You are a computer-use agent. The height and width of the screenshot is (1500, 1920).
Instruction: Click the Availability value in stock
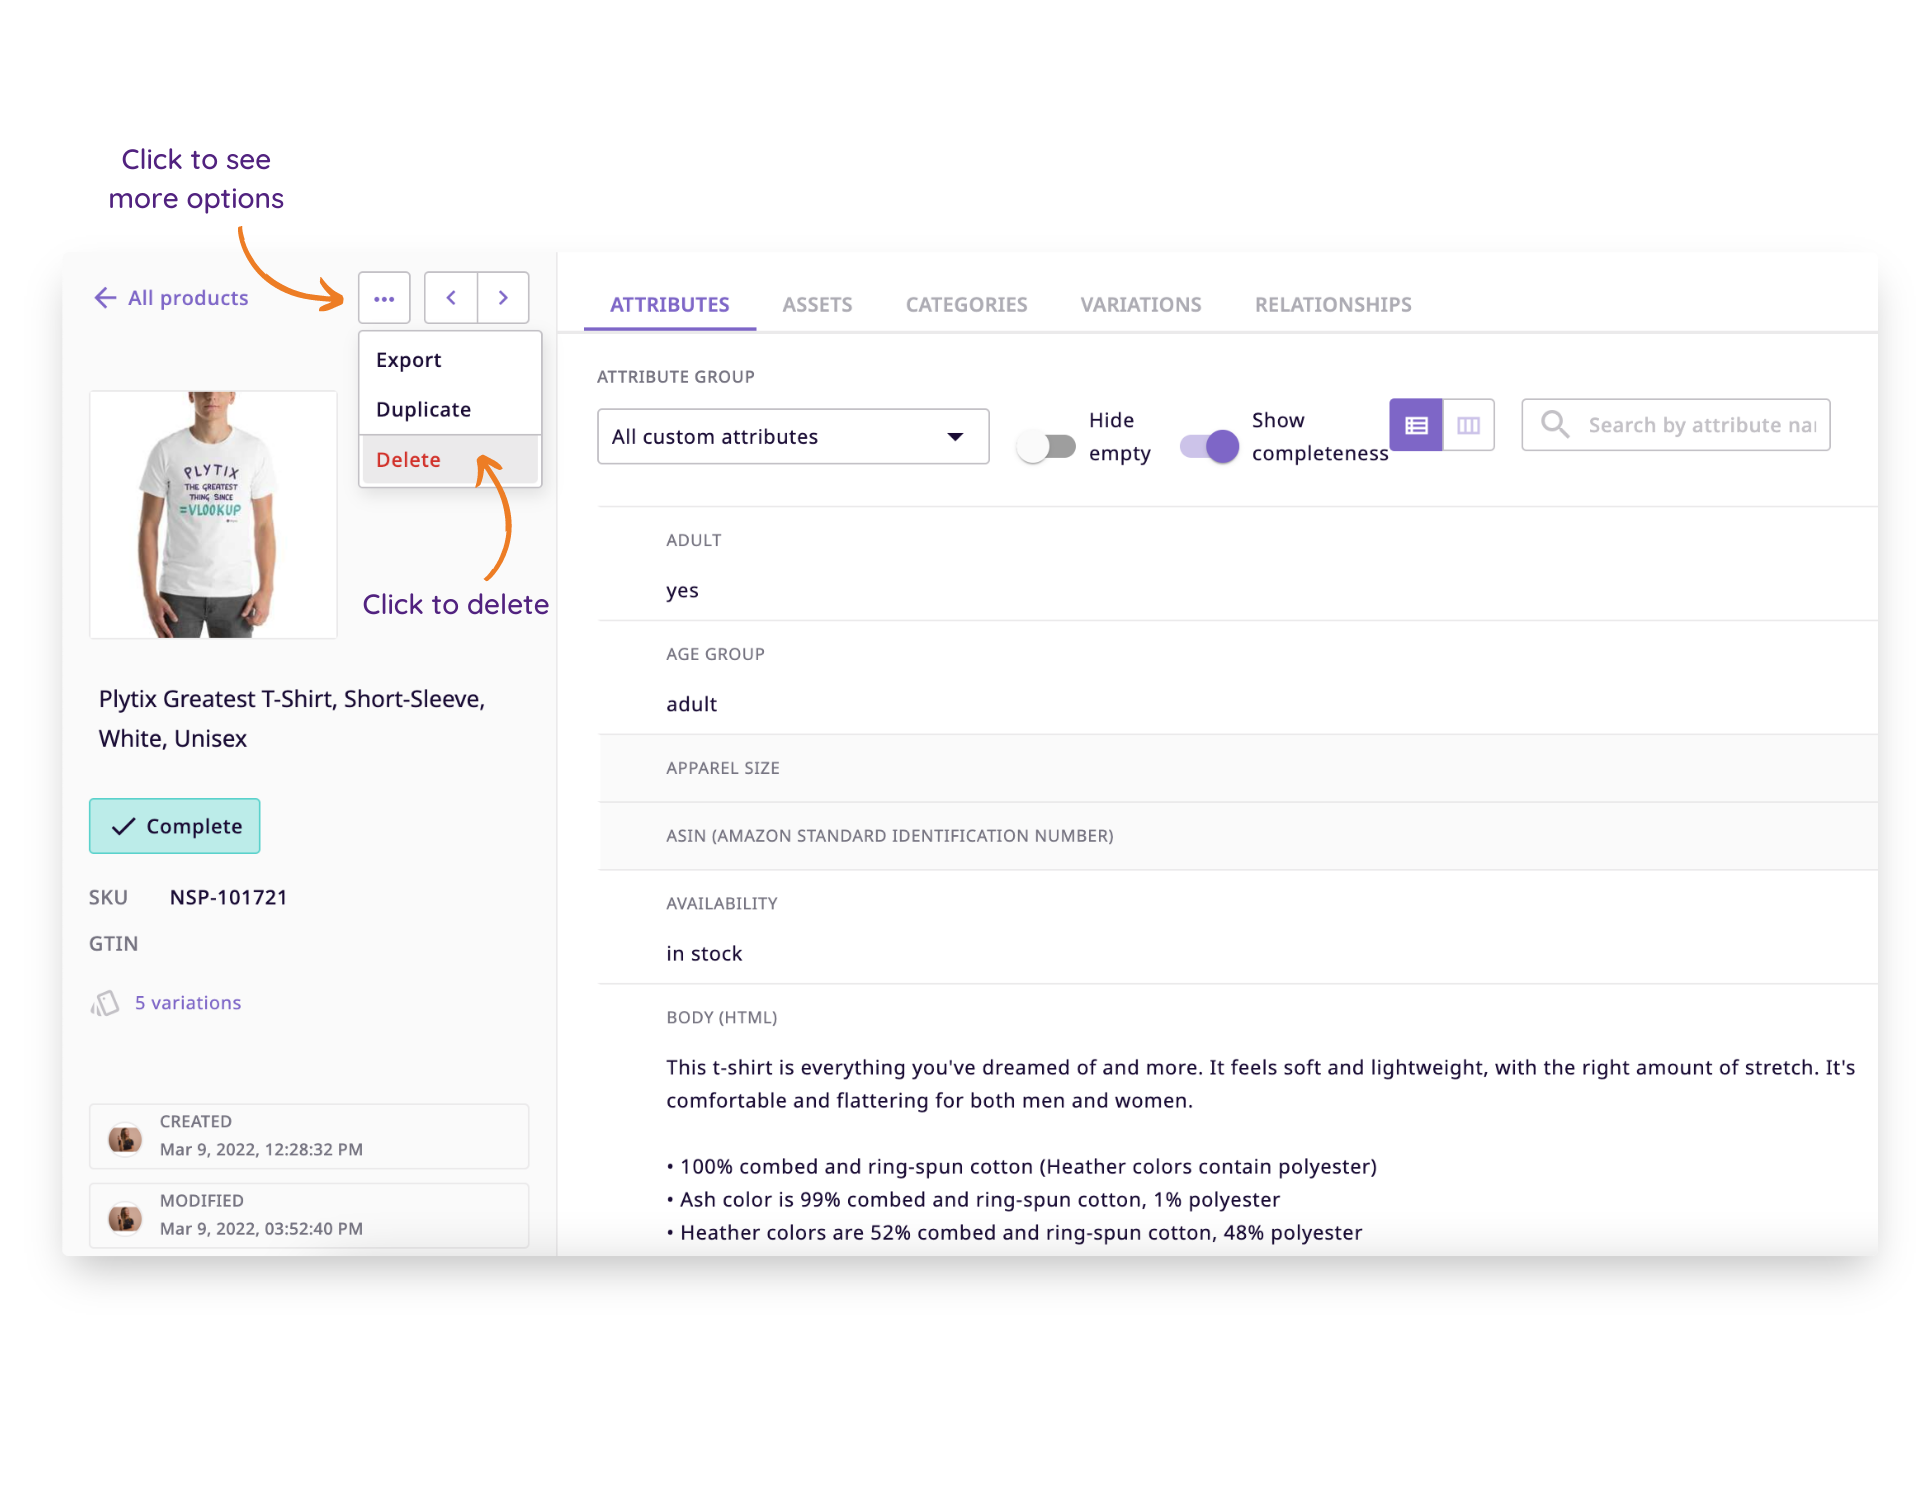pyautogui.click(x=705, y=954)
